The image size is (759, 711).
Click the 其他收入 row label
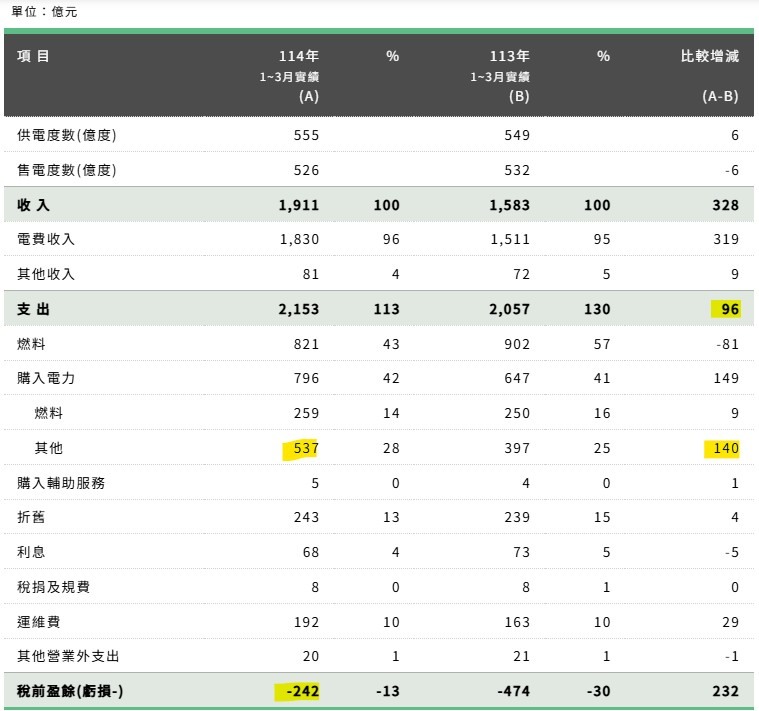(x=46, y=274)
